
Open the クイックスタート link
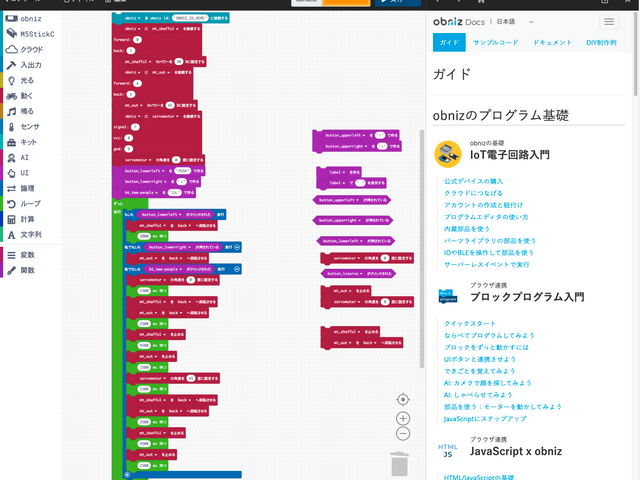coord(470,323)
